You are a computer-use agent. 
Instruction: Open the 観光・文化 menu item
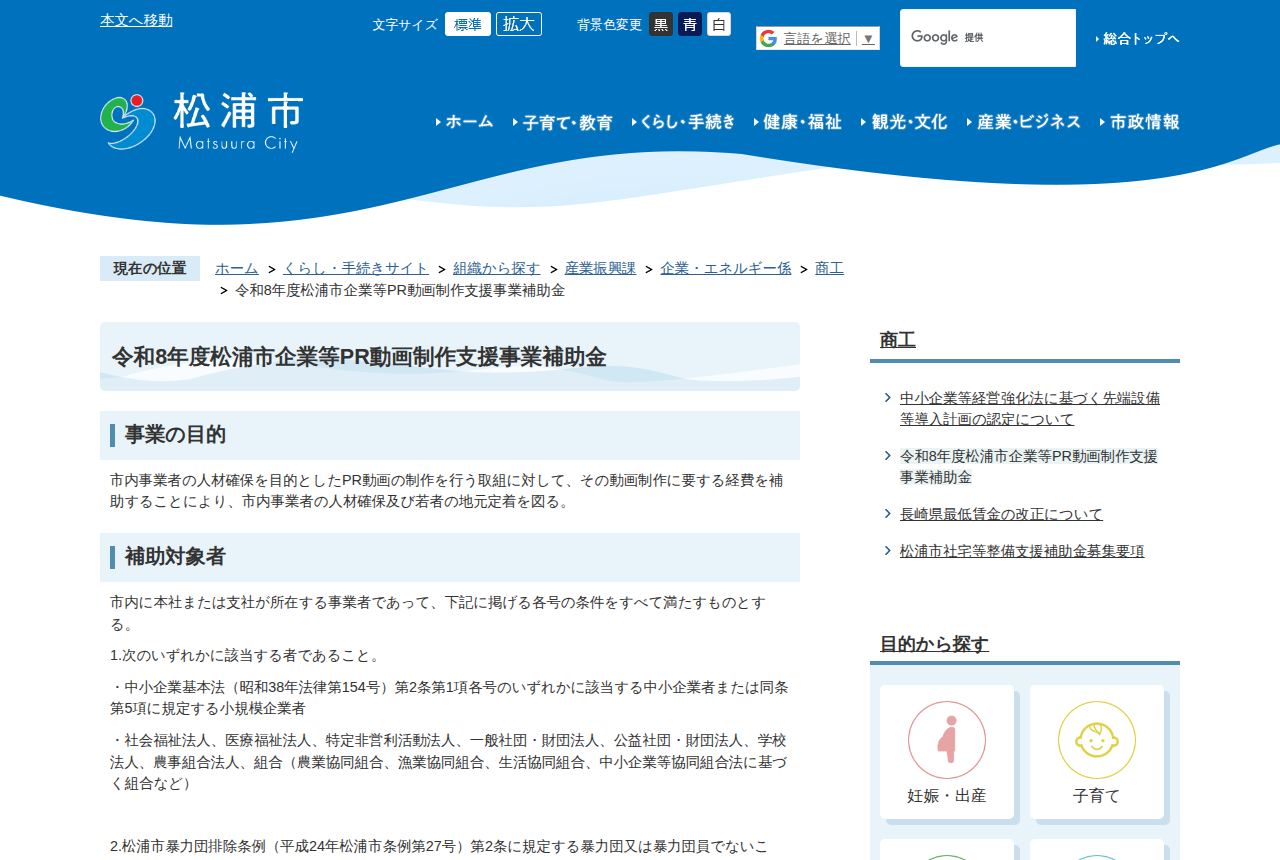pyautogui.click(x=905, y=121)
